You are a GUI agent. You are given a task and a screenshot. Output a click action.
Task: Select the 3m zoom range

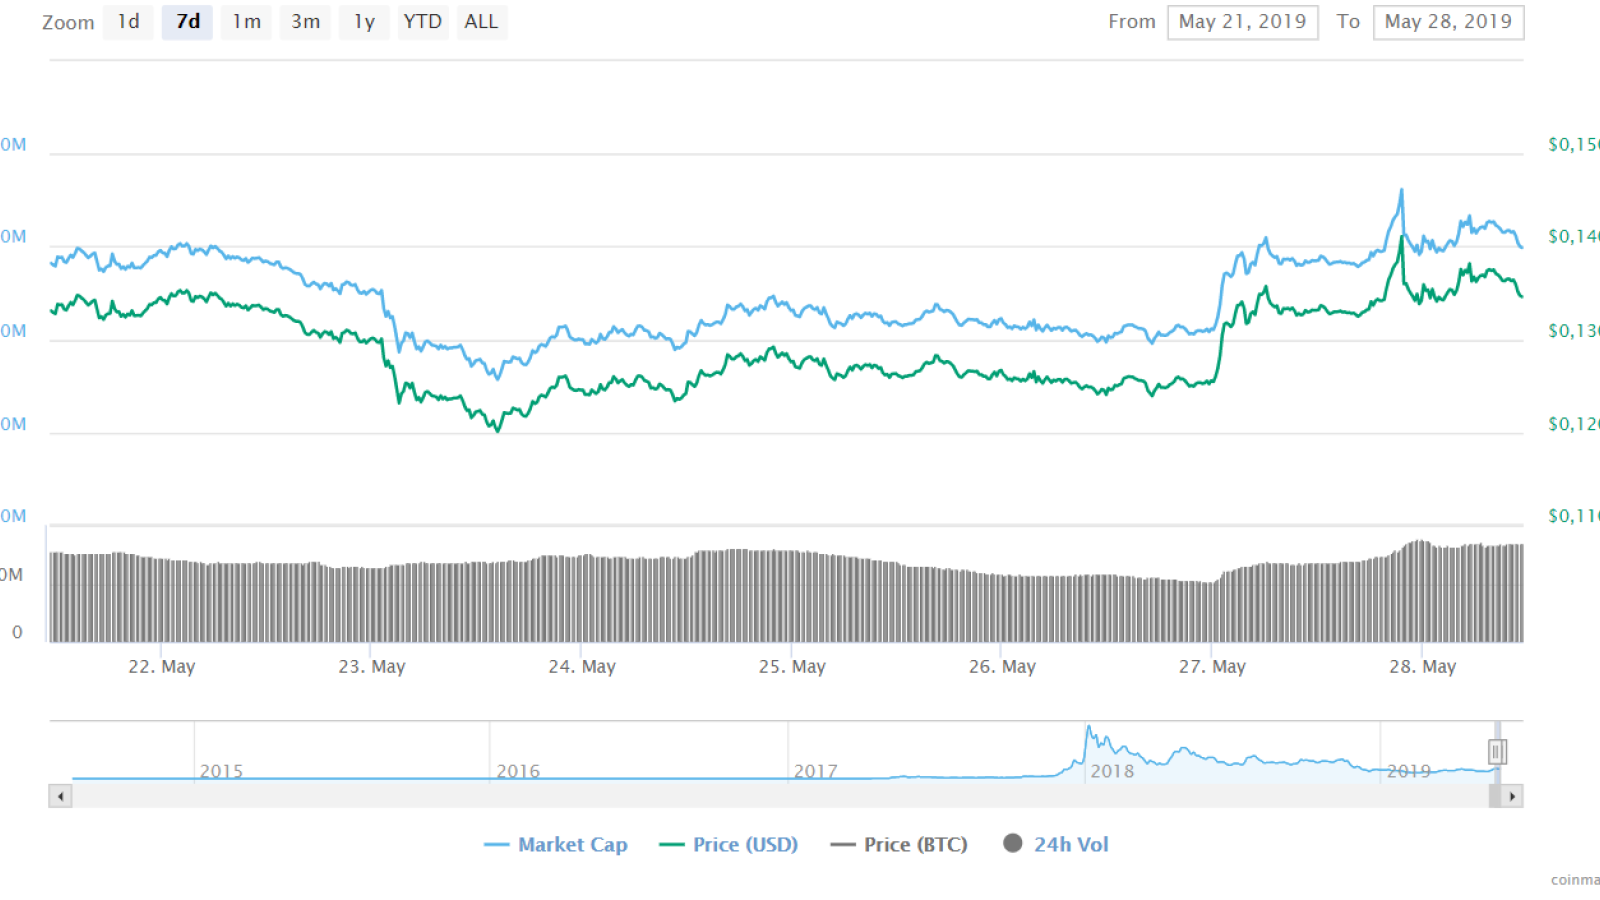[x=305, y=22]
